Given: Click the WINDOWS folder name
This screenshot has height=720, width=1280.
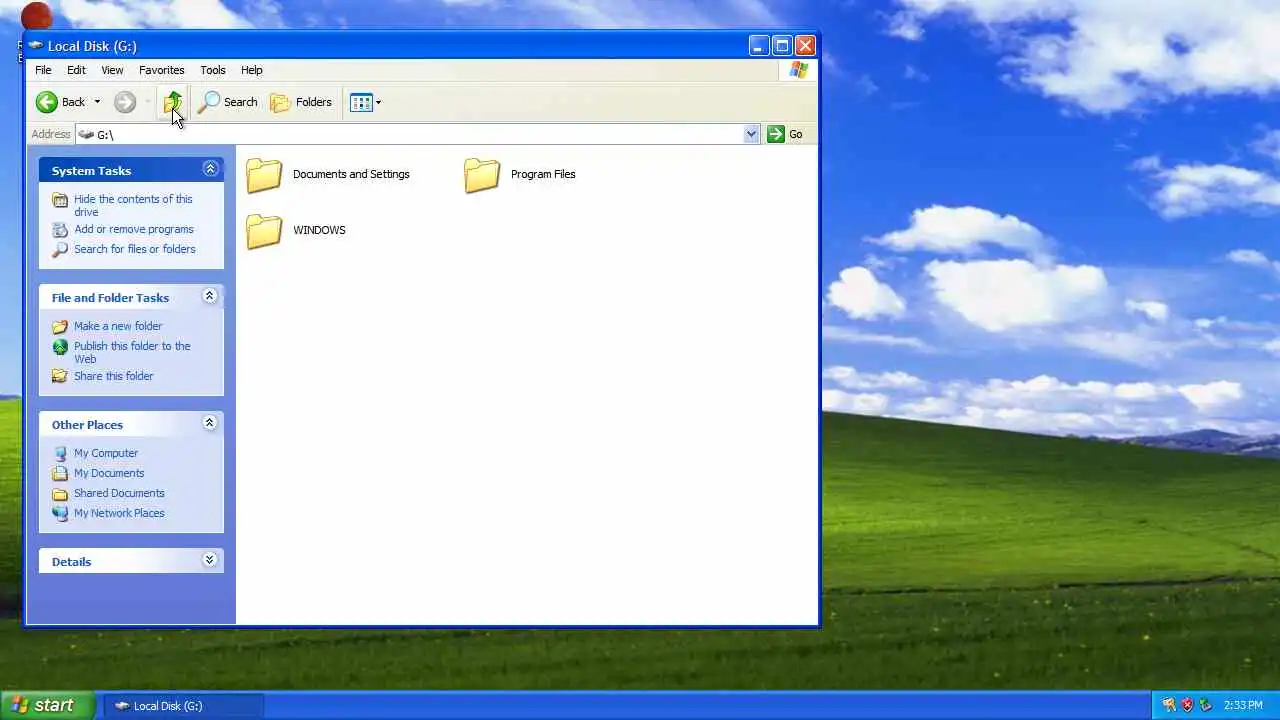Looking at the screenshot, I should (x=319, y=230).
